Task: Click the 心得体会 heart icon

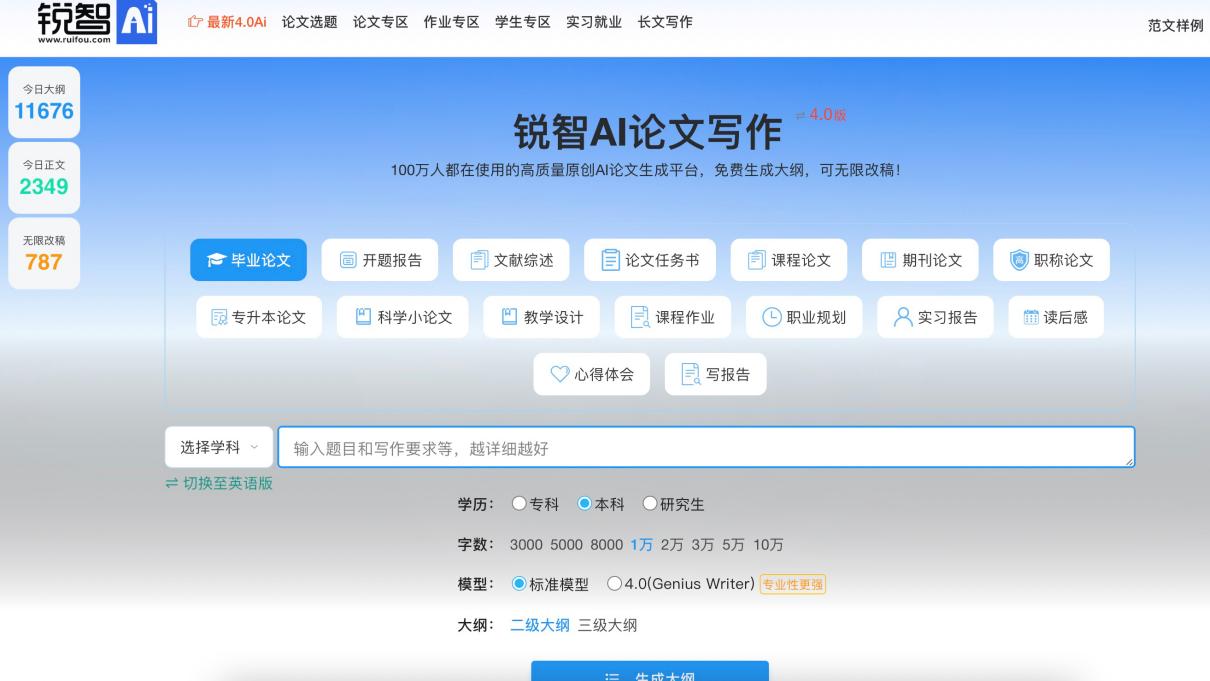Action: [560, 374]
